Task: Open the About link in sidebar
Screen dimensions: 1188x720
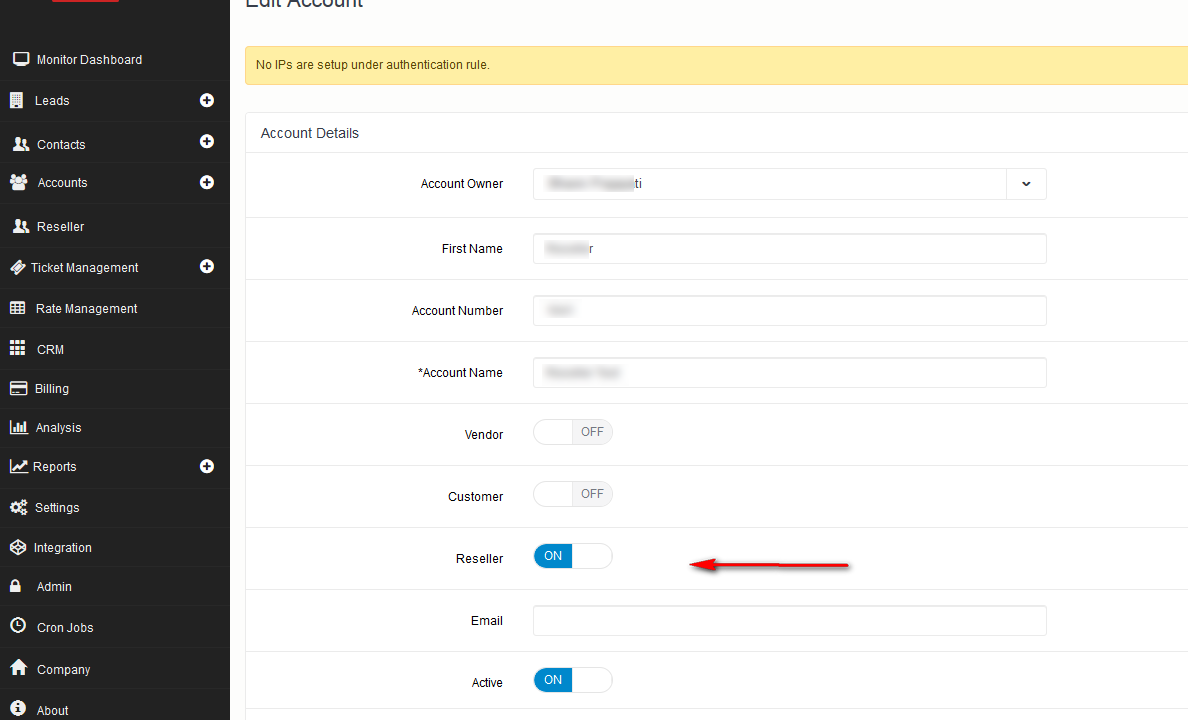Action: (x=52, y=710)
